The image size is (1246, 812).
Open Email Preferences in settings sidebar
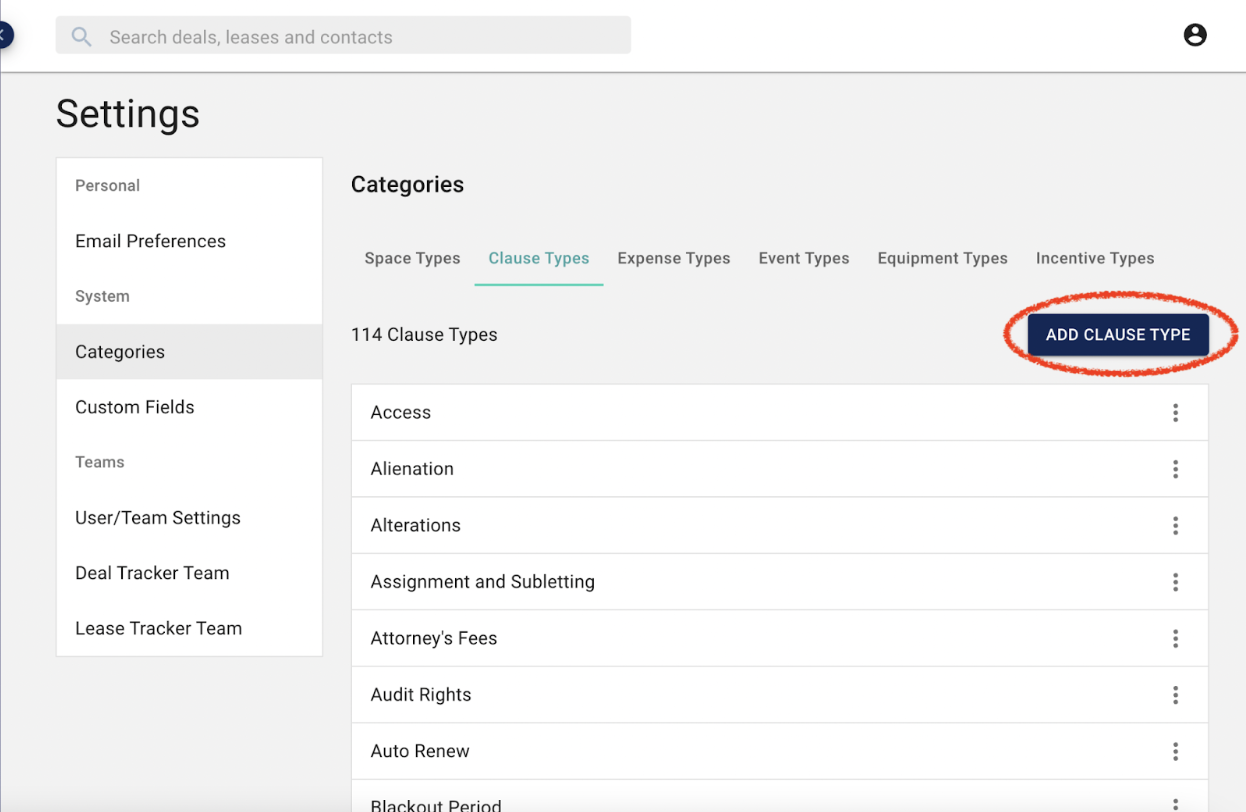(x=150, y=241)
